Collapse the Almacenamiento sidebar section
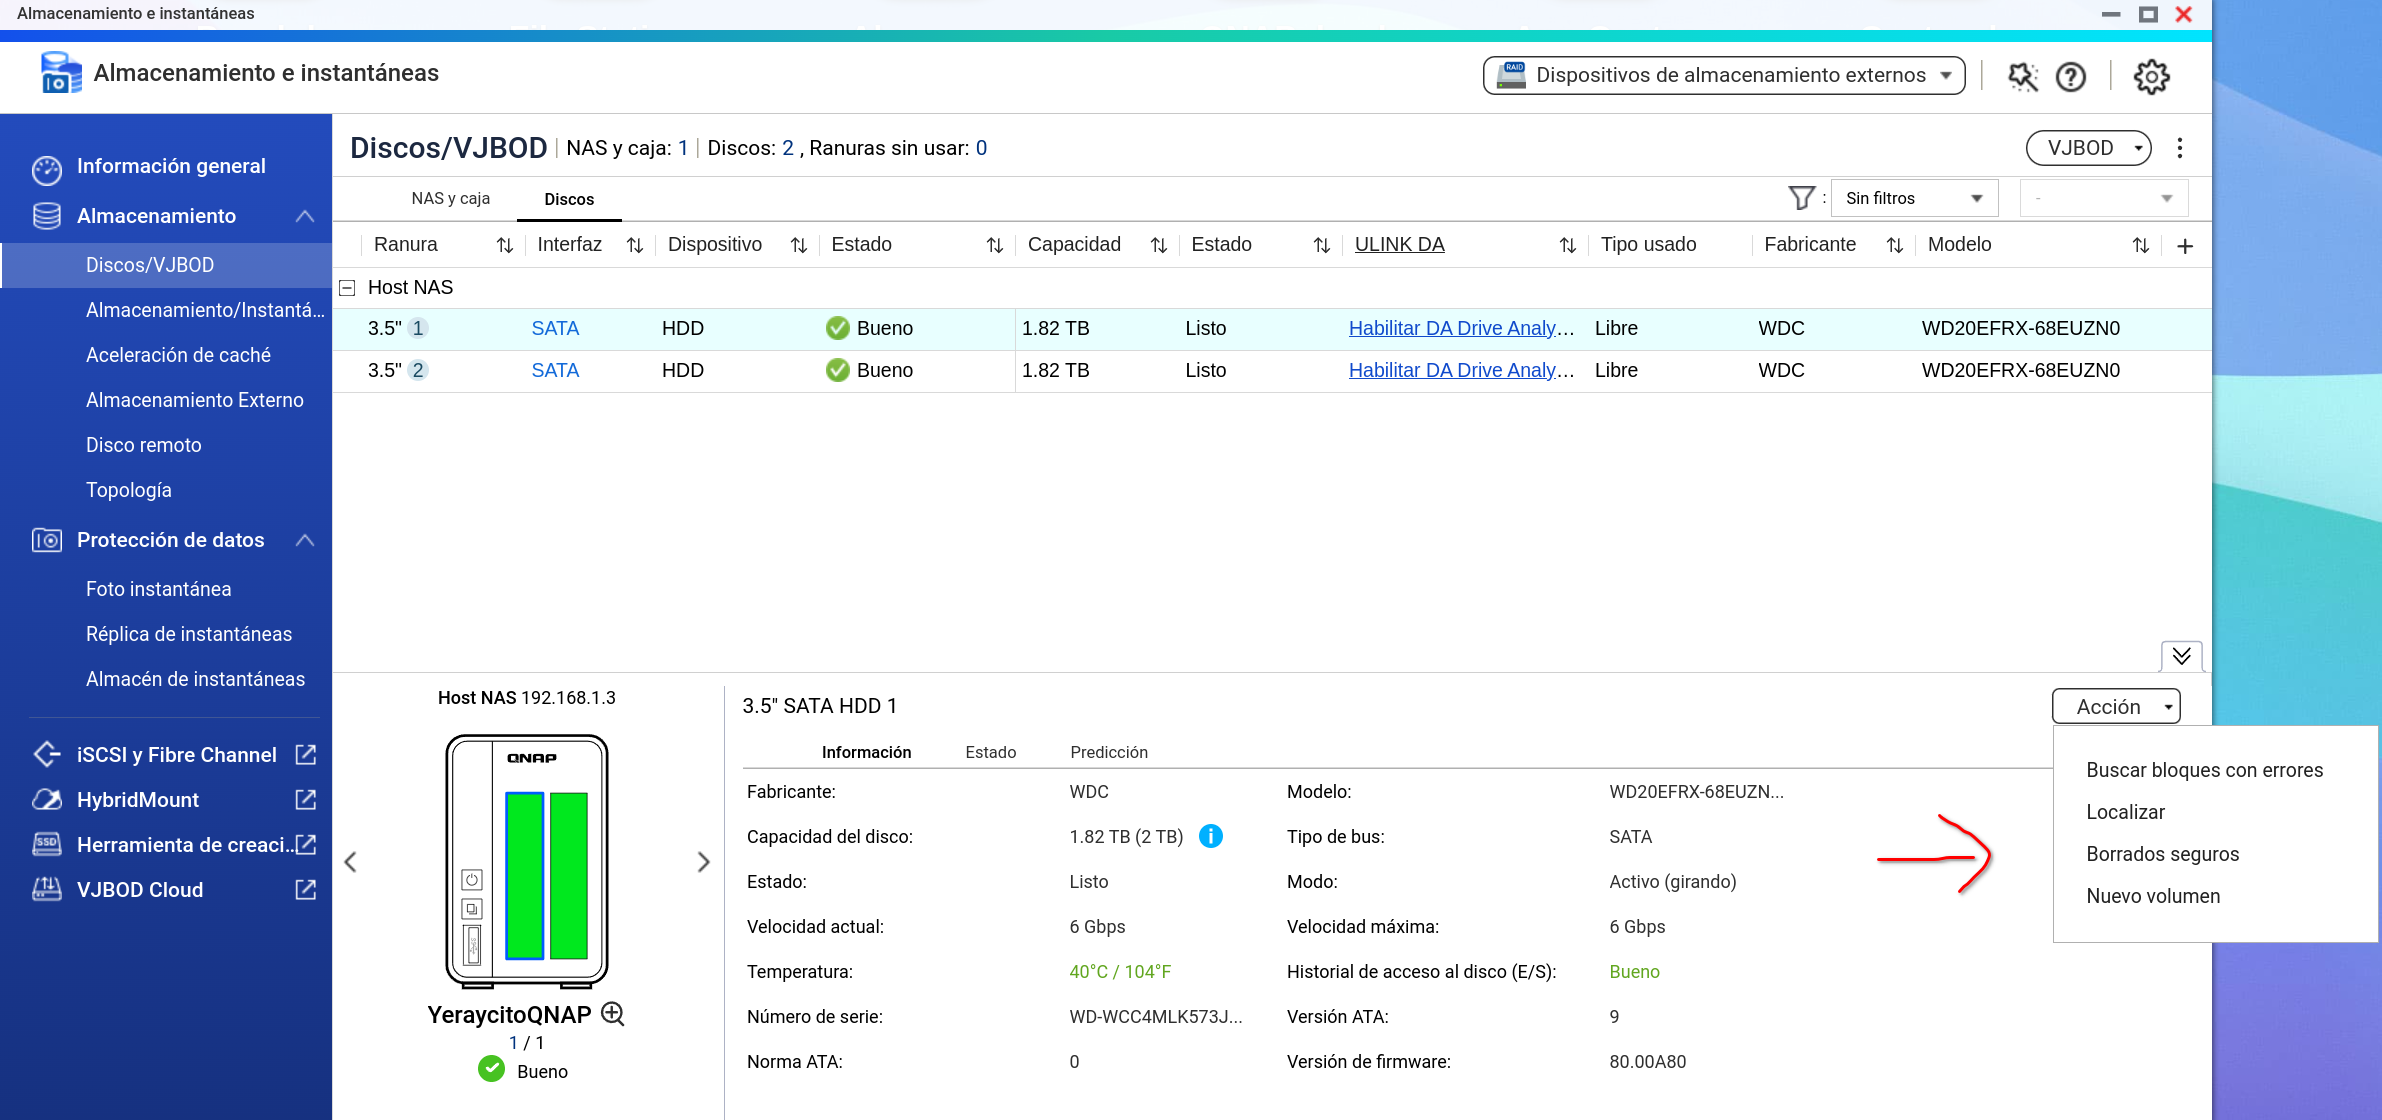Image resolution: width=2382 pixels, height=1120 pixels. (305, 216)
